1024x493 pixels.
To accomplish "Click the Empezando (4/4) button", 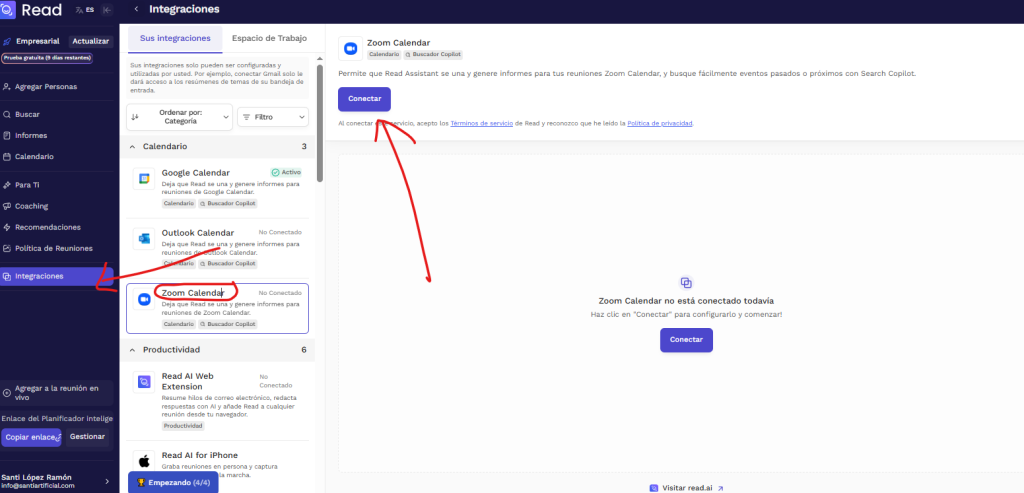I will (x=173, y=483).
